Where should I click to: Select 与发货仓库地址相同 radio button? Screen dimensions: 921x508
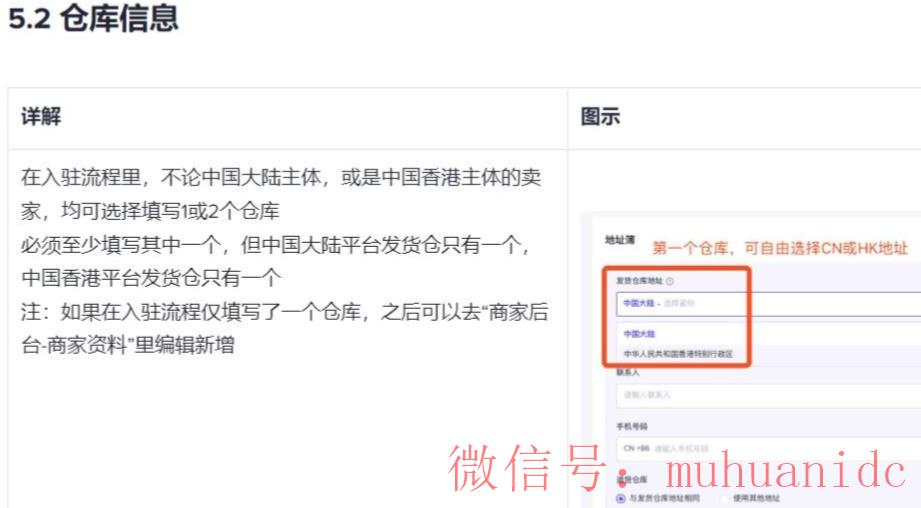(621, 497)
